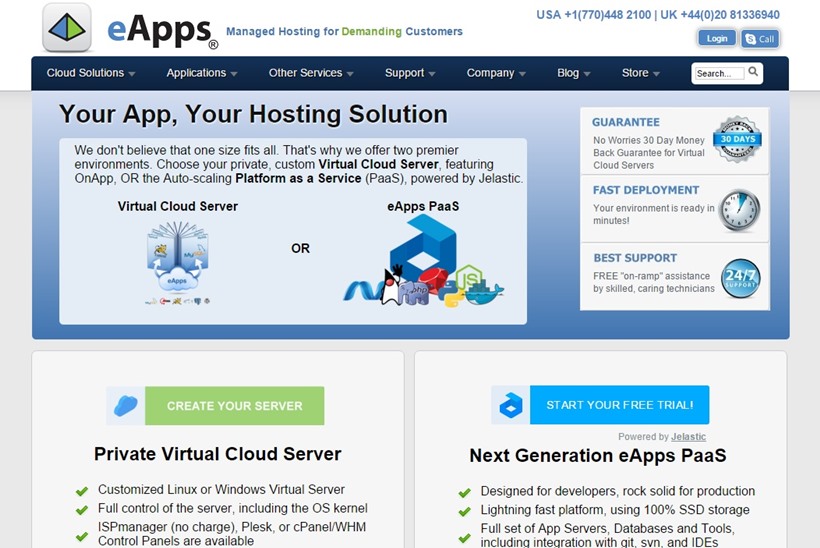Image resolution: width=820 pixels, height=548 pixels.
Task: Expand the Store dropdown arrow
Action: pyautogui.click(x=656, y=74)
